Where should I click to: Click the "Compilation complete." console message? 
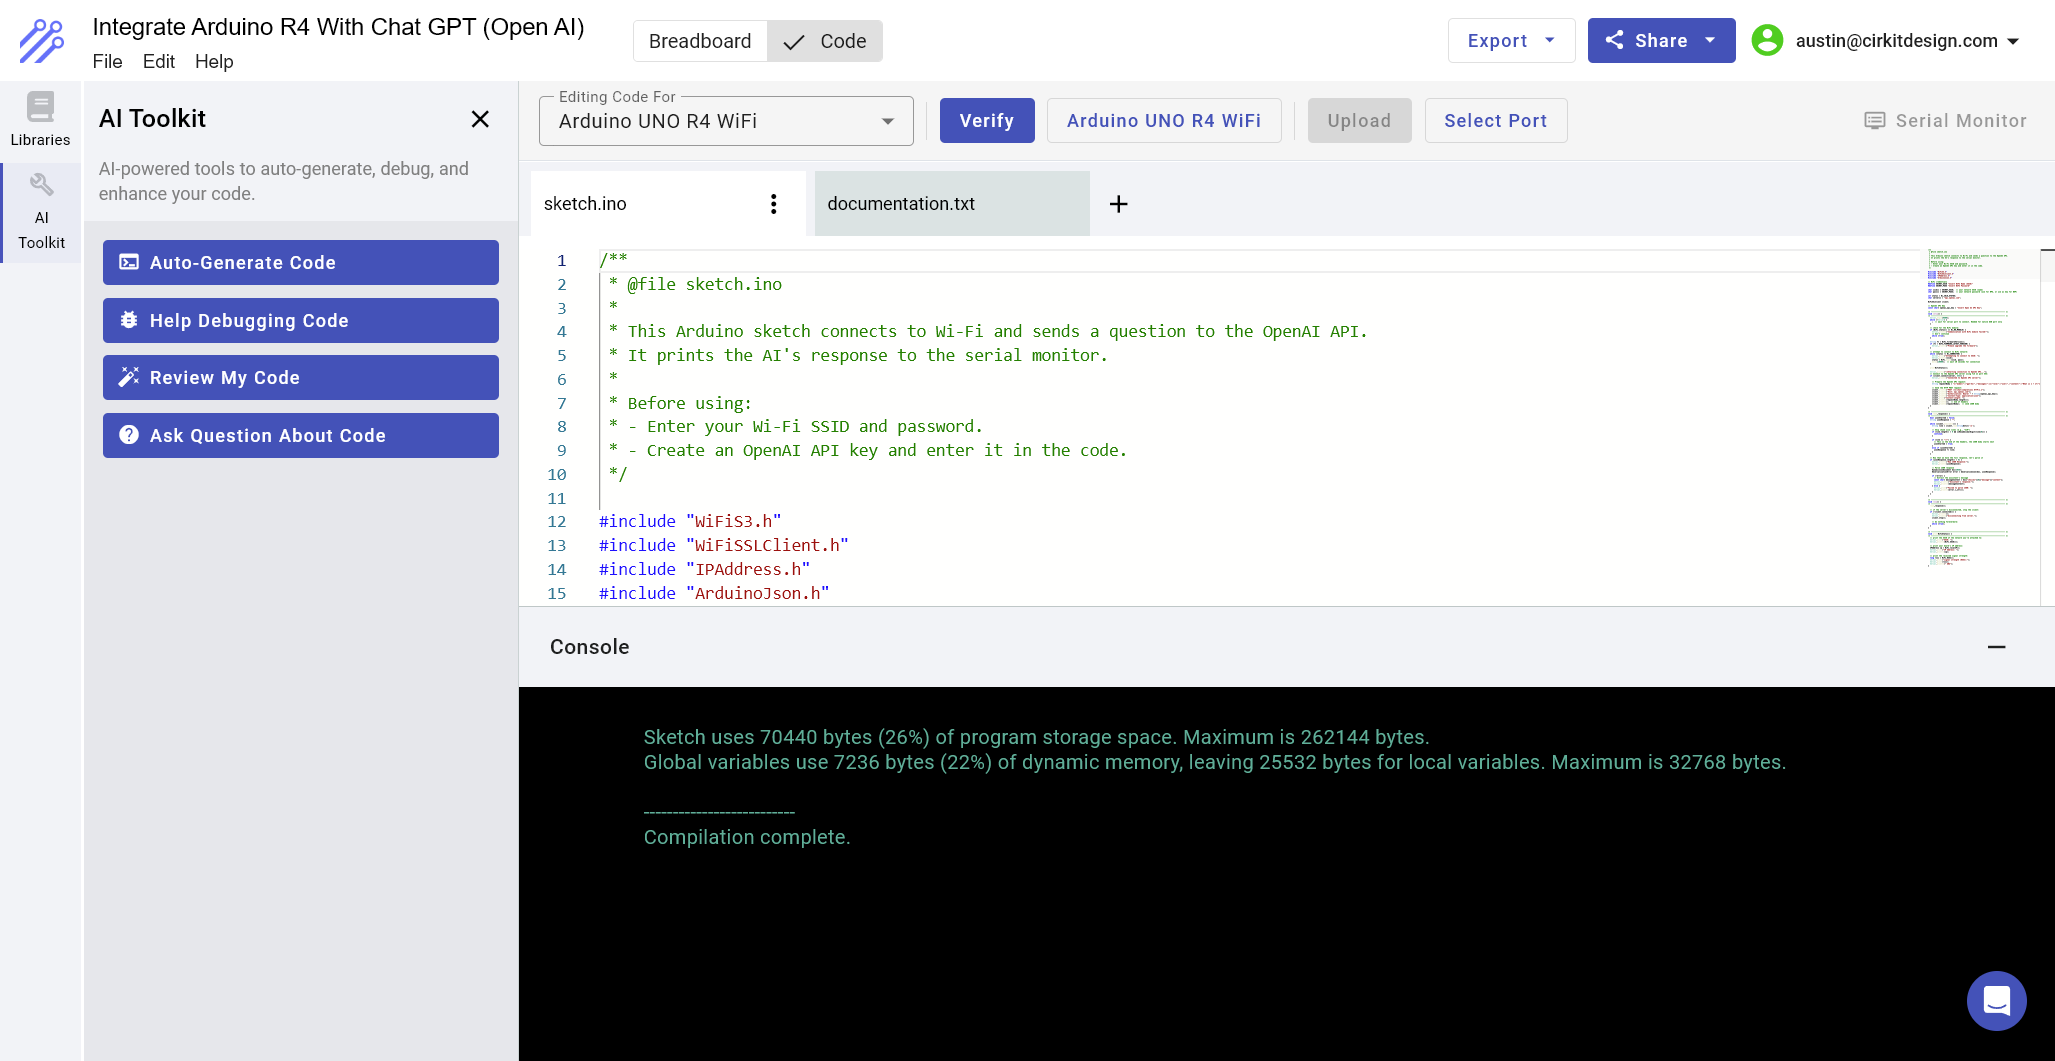tap(747, 837)
